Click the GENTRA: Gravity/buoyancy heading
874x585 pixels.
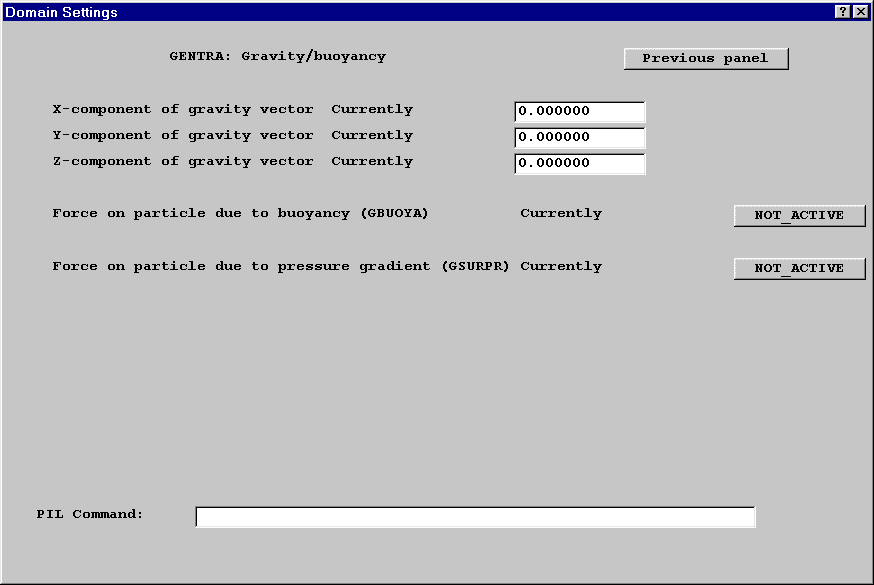tap(277, 57)
